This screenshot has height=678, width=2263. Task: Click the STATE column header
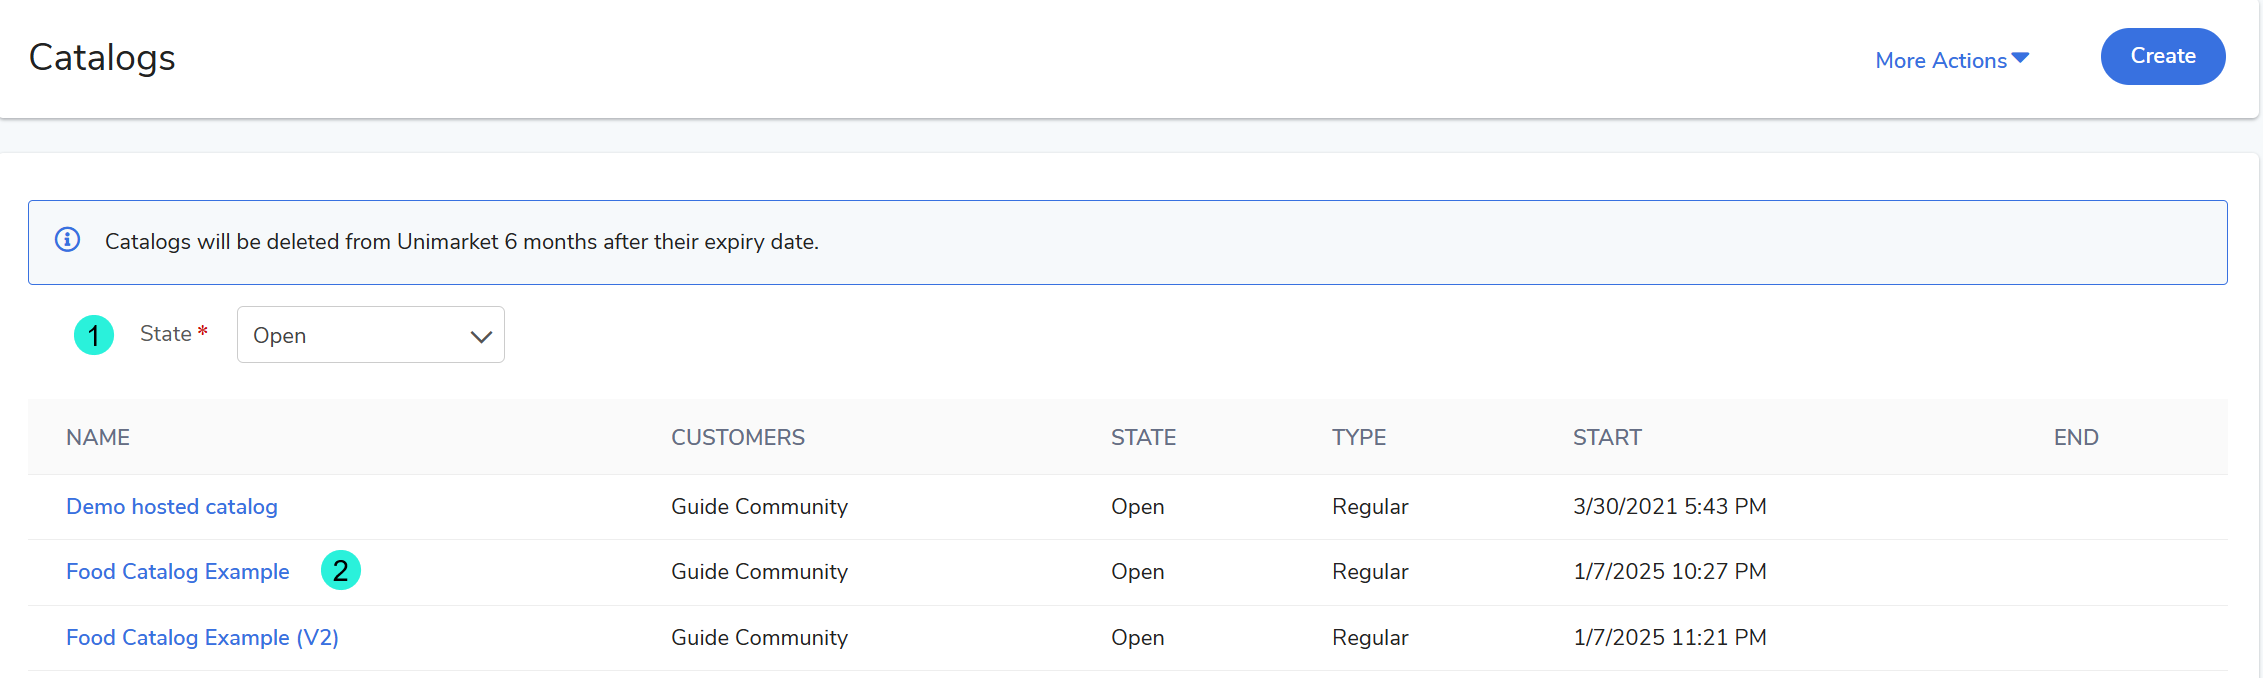[x=1143, y=437]
